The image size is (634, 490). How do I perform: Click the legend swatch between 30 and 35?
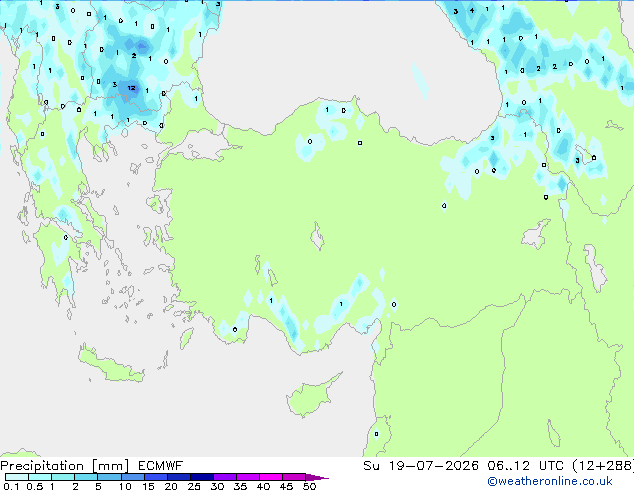[225, 477]
